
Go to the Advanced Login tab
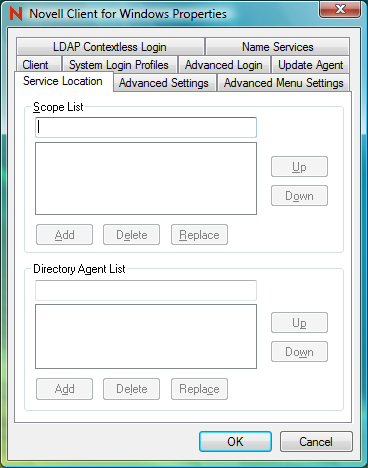click(x=224, y=64)
